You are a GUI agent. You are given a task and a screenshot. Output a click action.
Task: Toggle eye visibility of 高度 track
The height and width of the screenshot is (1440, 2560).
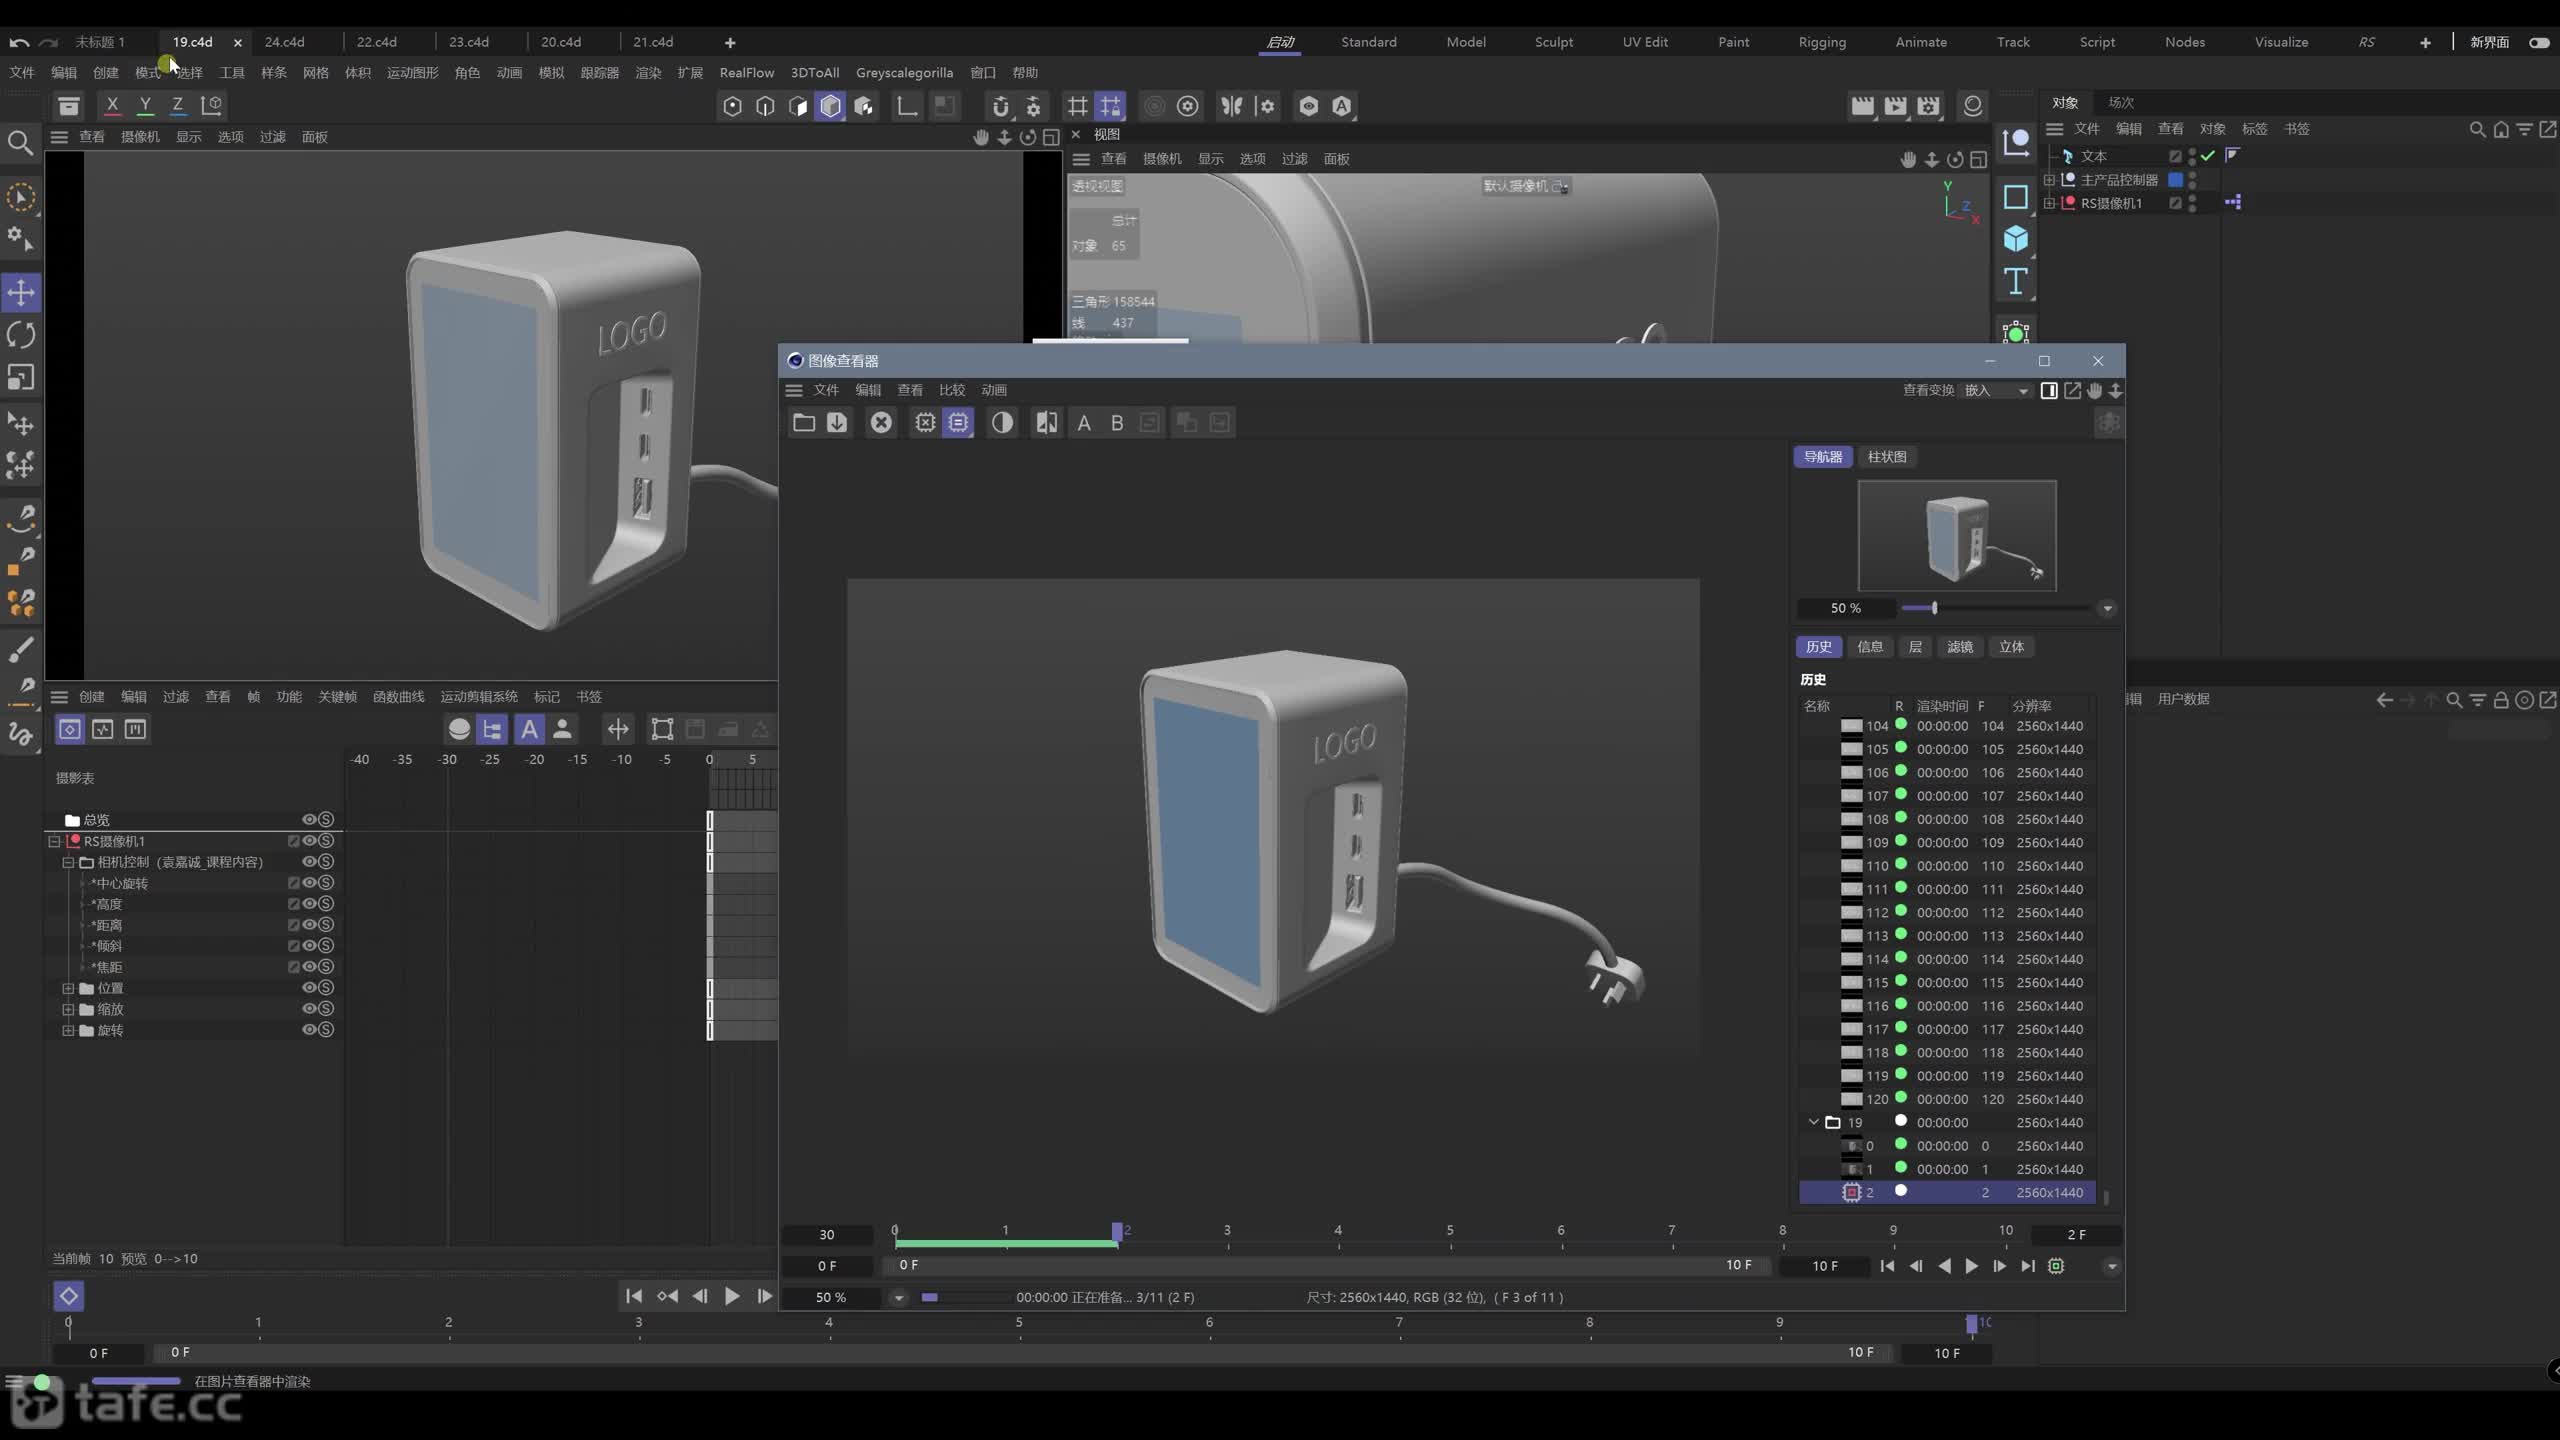(310, 904)
